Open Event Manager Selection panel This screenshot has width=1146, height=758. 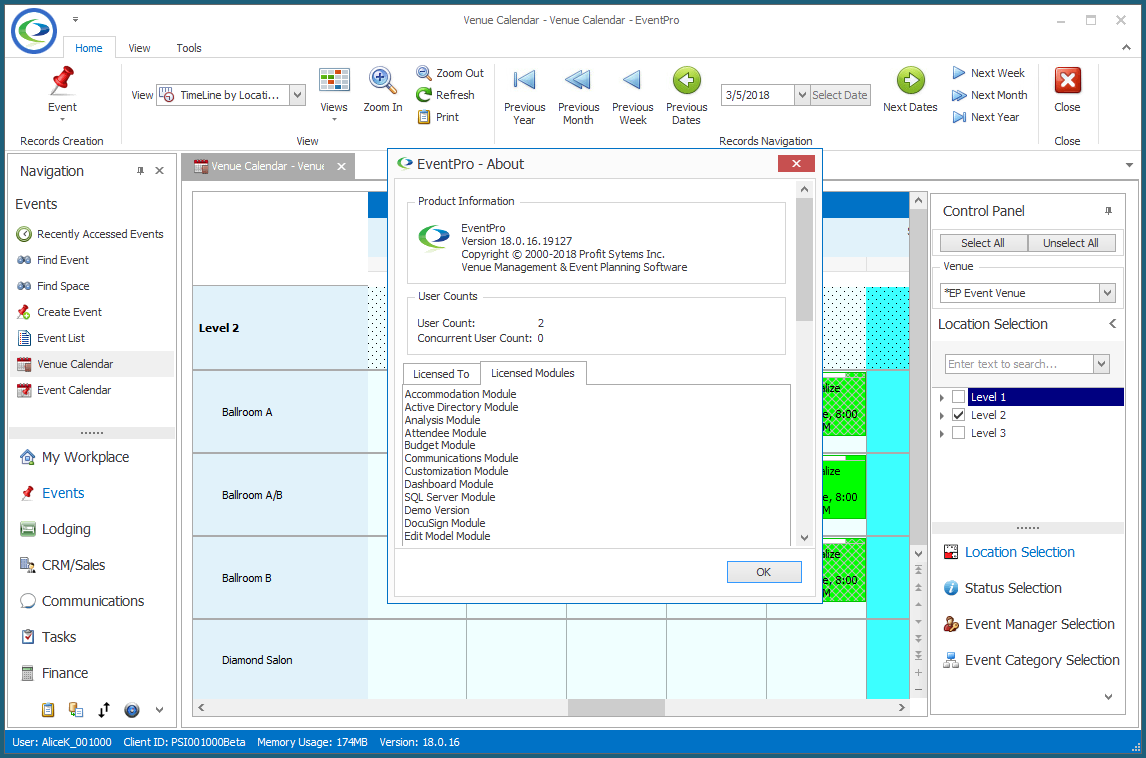1028,624
